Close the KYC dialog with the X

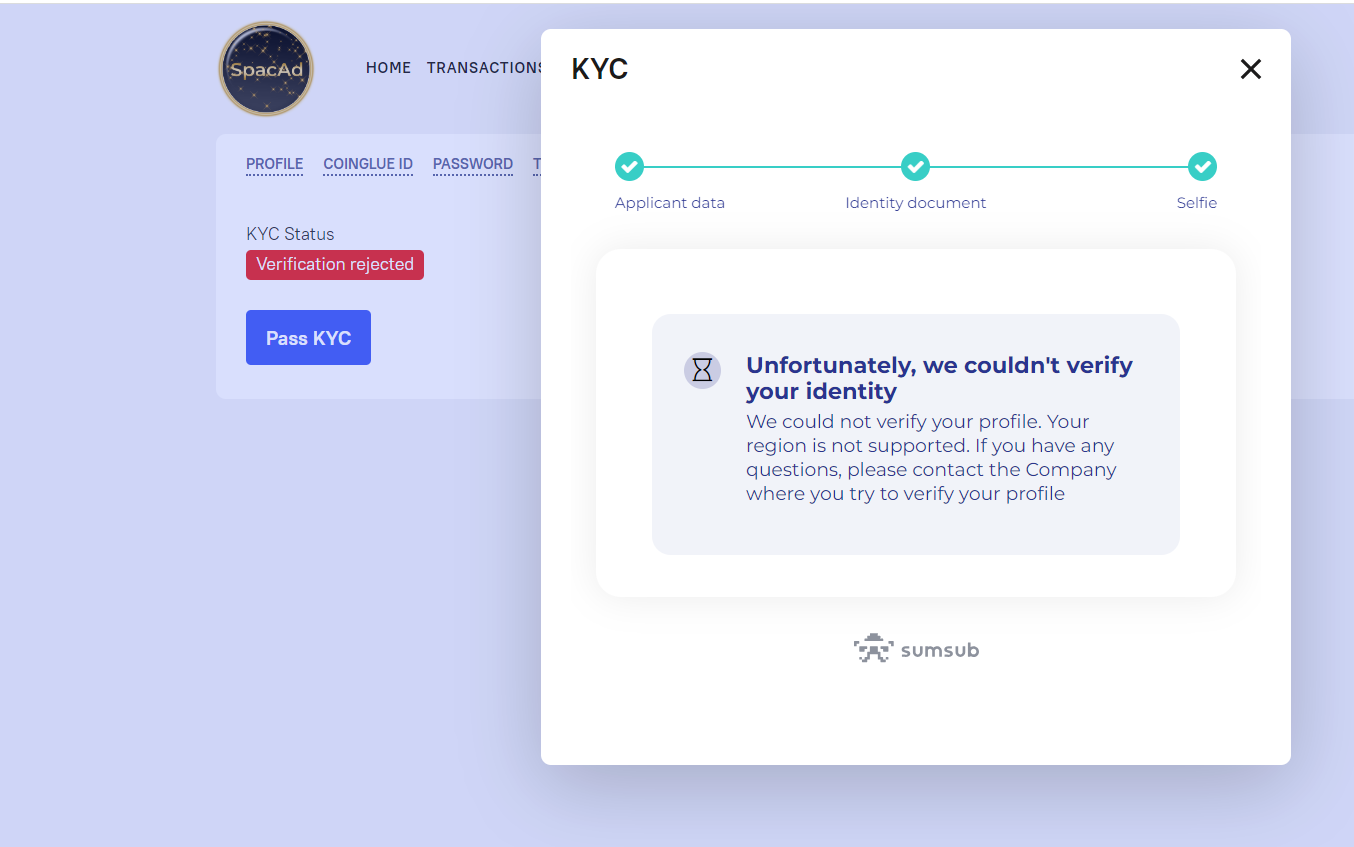(x=1251, y=69)
